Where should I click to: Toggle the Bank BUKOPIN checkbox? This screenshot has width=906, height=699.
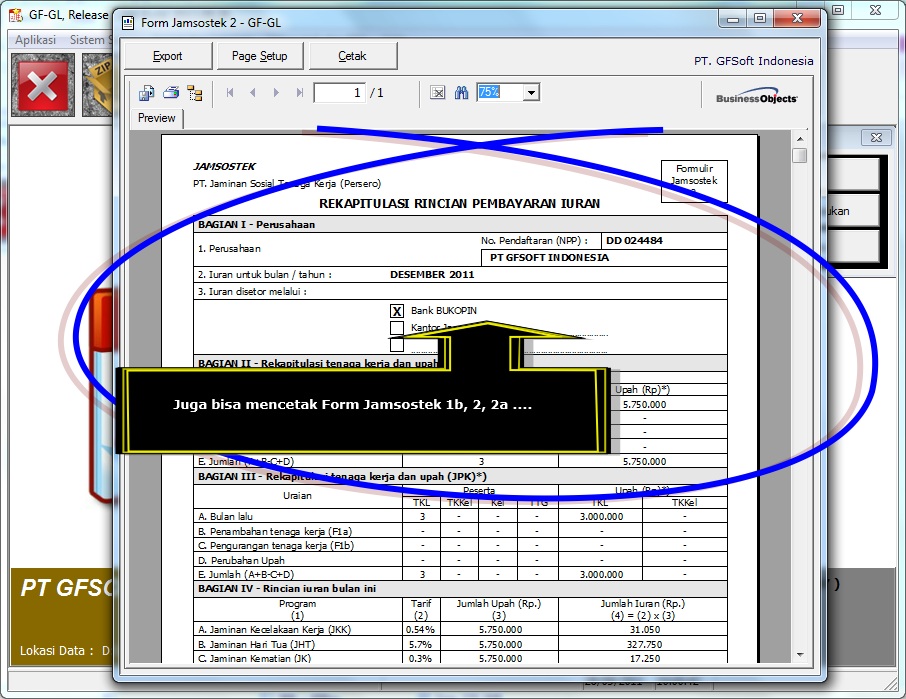click(x=396, y=311)
